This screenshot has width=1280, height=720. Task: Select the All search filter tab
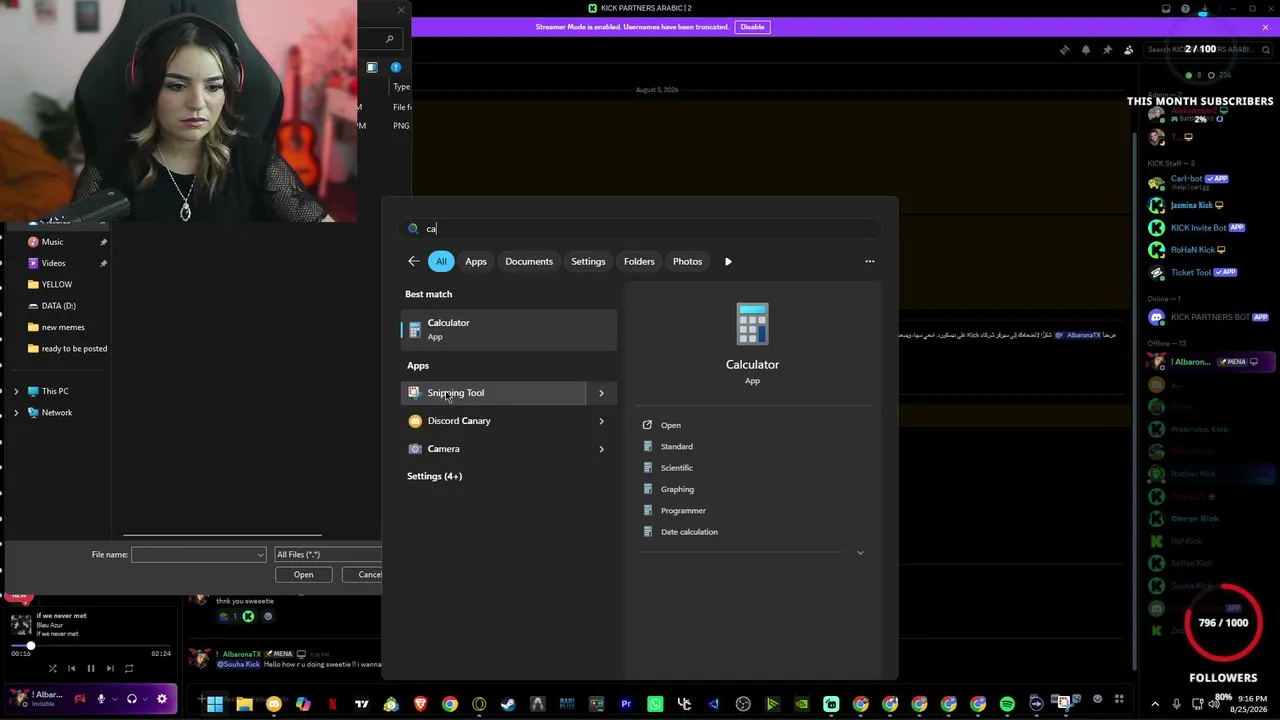point(441,261)
